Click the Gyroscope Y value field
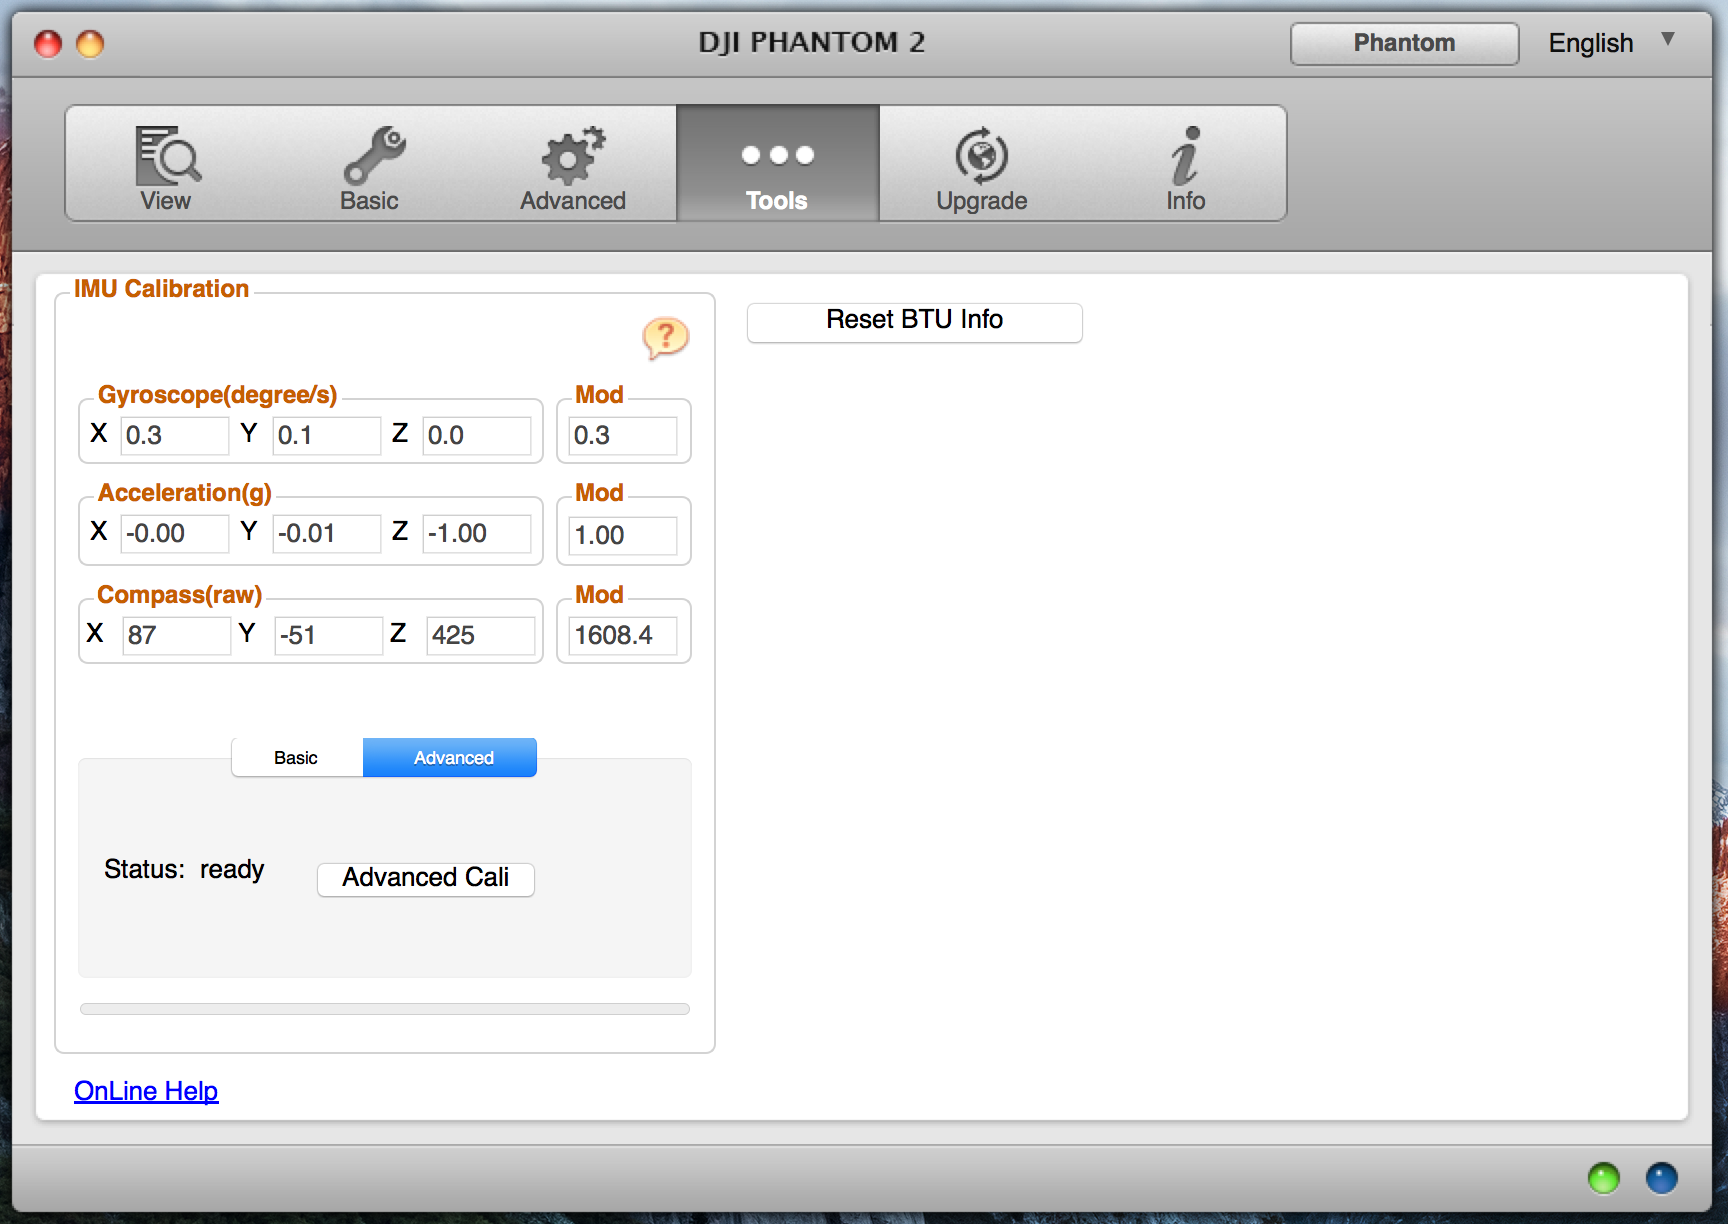Image resolution: width=1728 pixels, height=1224 pixels. [327, 435]
